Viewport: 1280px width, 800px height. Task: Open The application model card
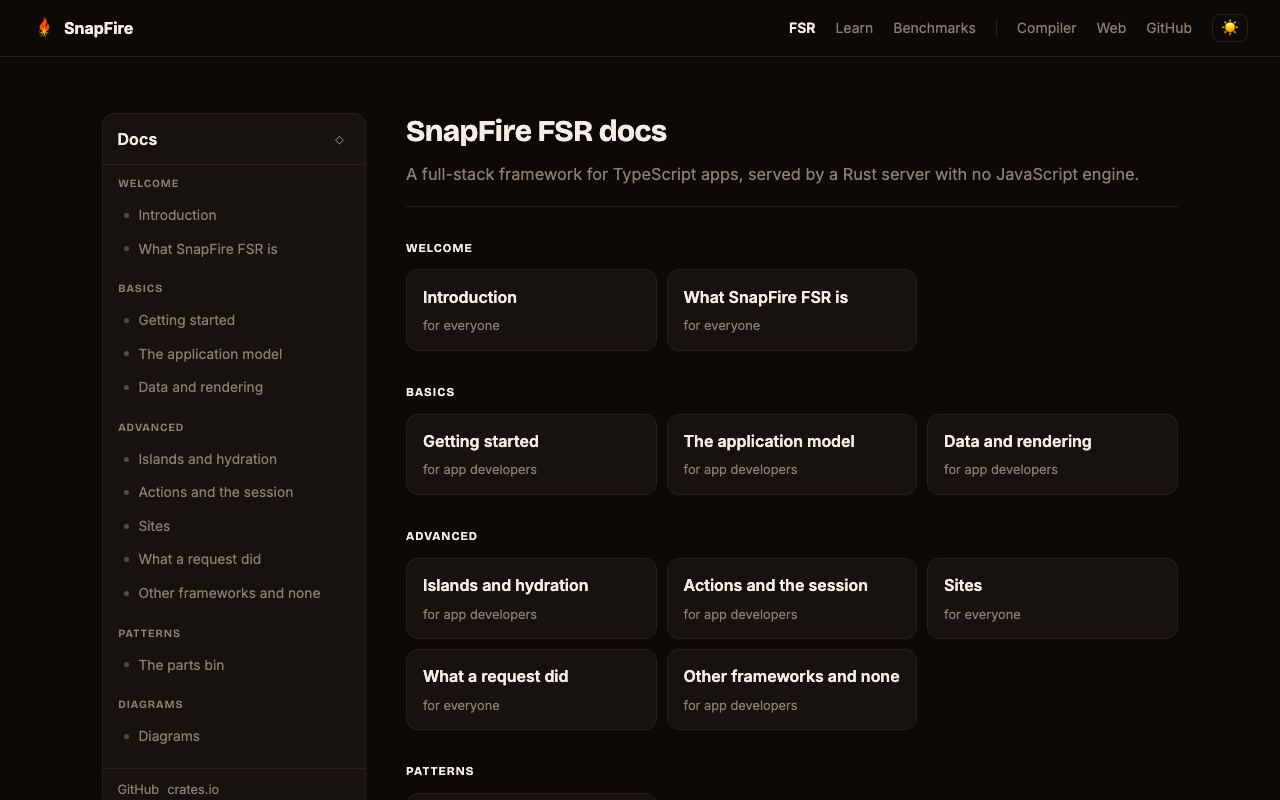pyautogui.click(x=792, y=454)
